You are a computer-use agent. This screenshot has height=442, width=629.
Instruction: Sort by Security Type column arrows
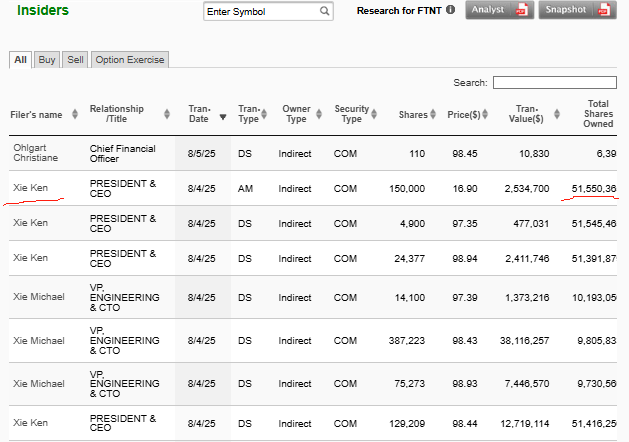374,114
